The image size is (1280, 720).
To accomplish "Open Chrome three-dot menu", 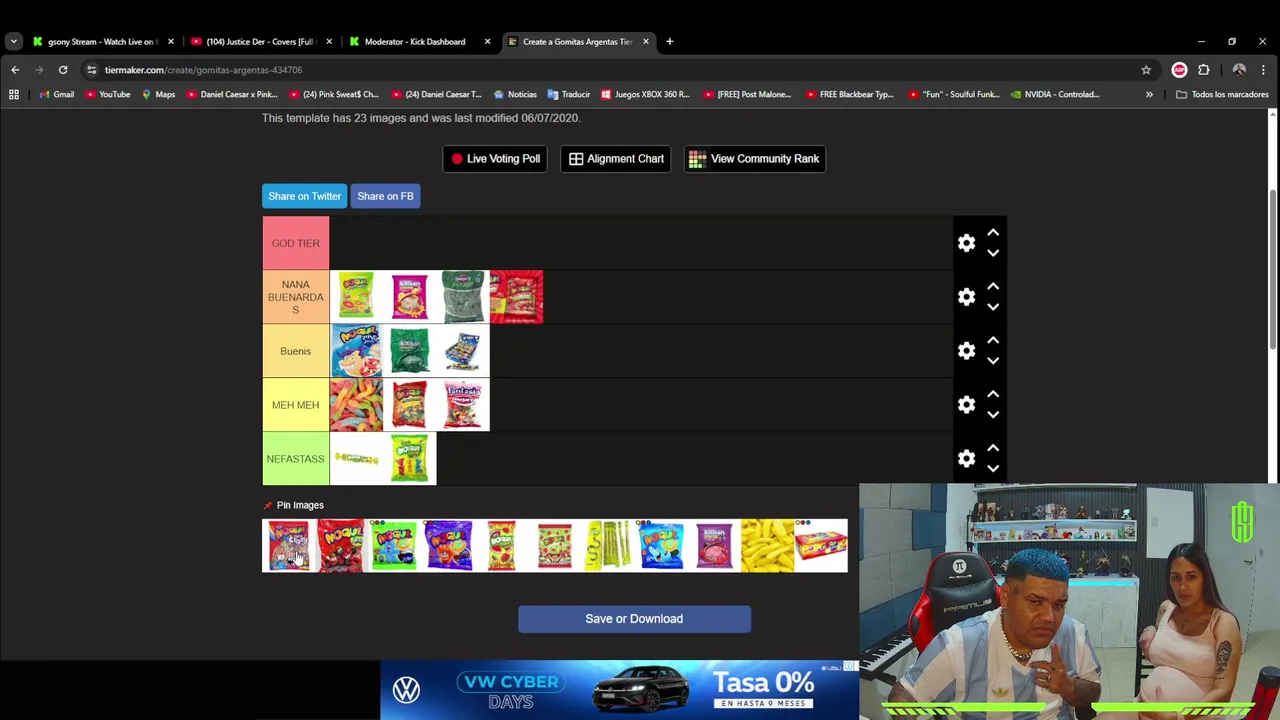I will coord(1264,70).
